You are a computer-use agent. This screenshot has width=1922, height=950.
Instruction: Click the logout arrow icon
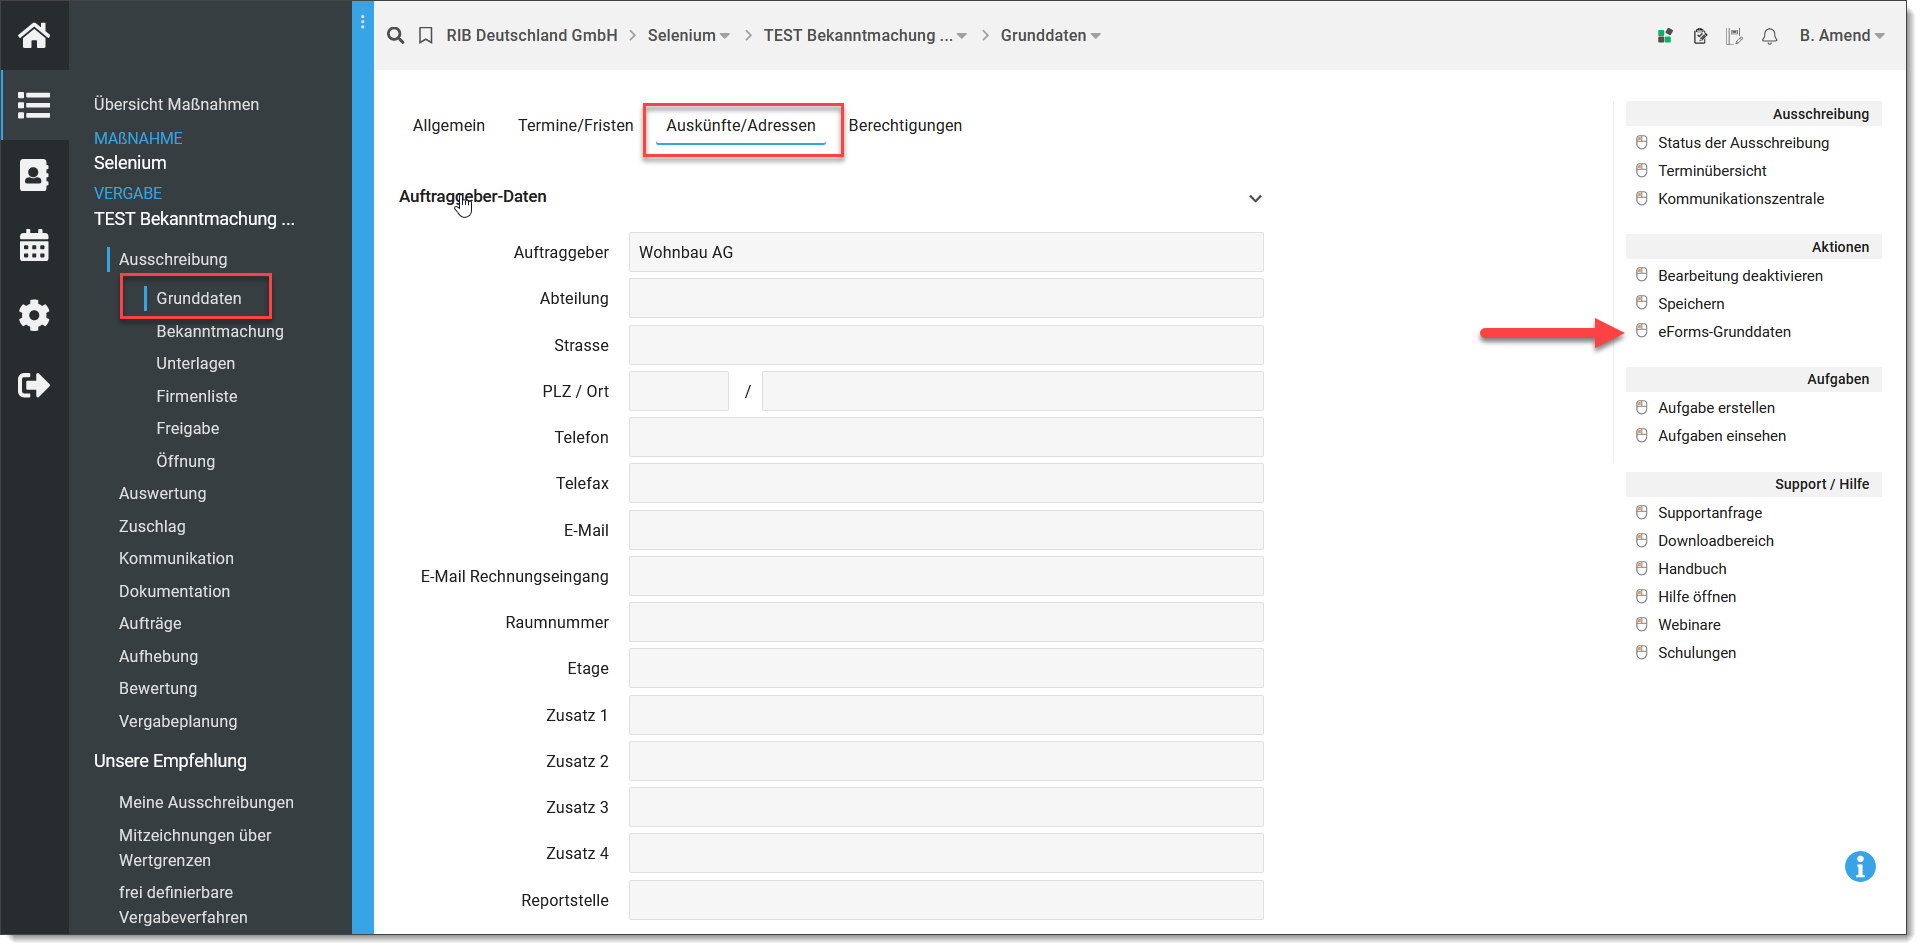pyautogui.click(x=34, y=385)
